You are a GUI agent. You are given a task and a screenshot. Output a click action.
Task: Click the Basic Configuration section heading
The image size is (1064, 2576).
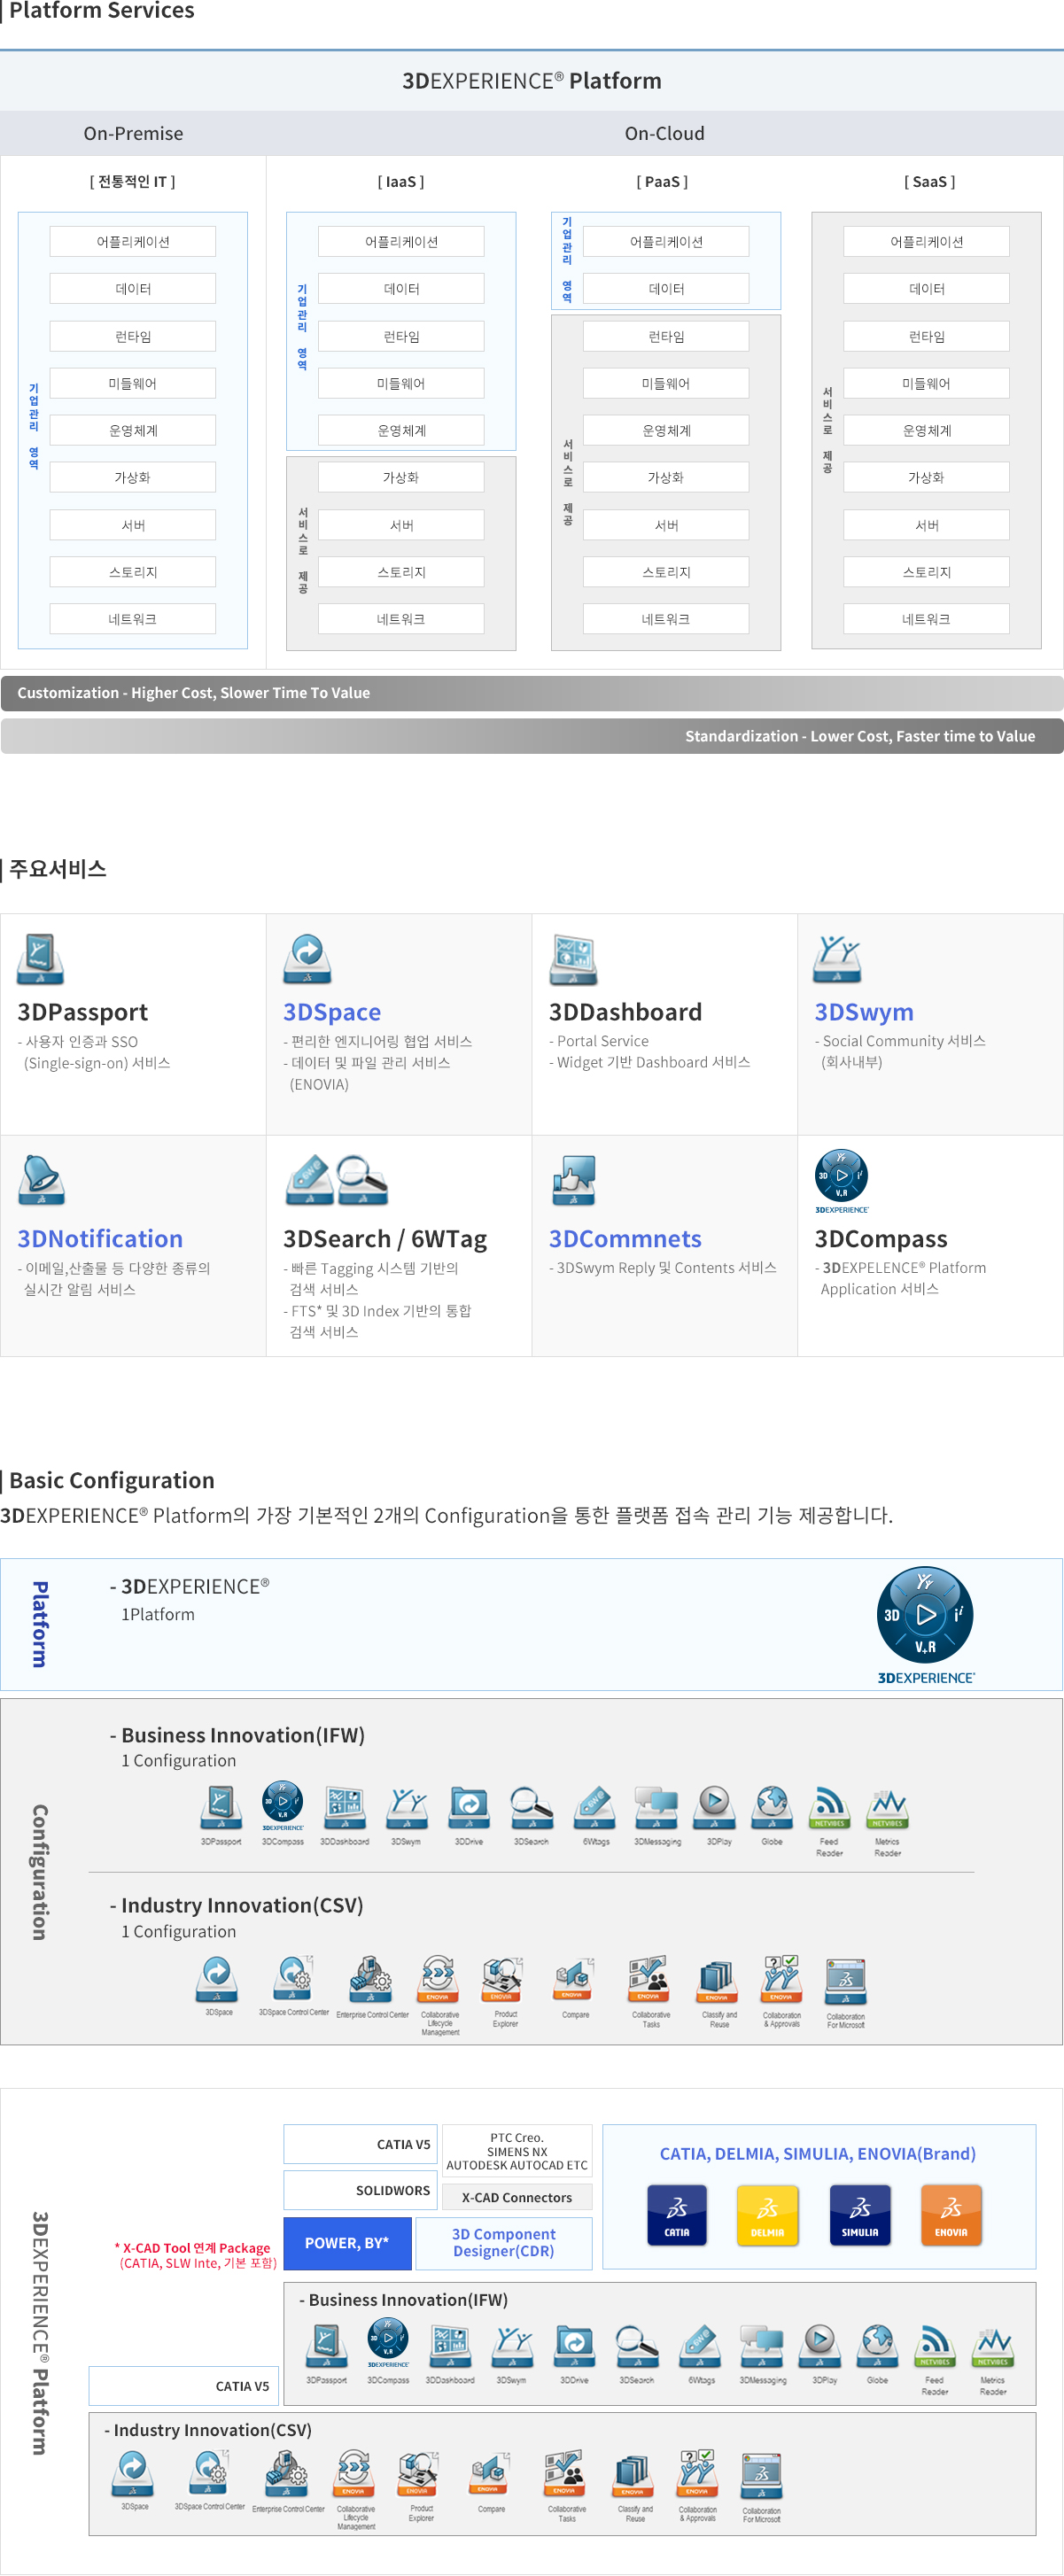[111, 1480]
